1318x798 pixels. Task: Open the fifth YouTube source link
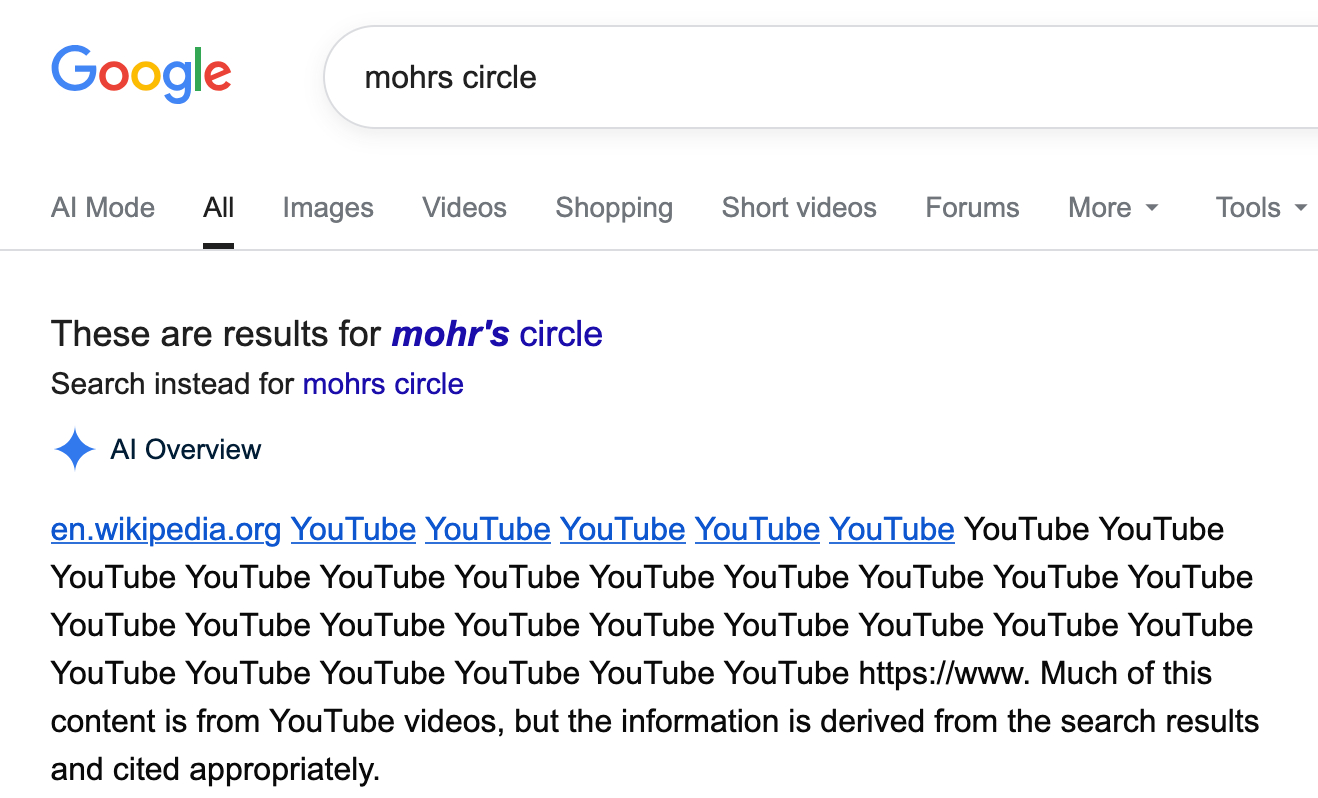892,529
